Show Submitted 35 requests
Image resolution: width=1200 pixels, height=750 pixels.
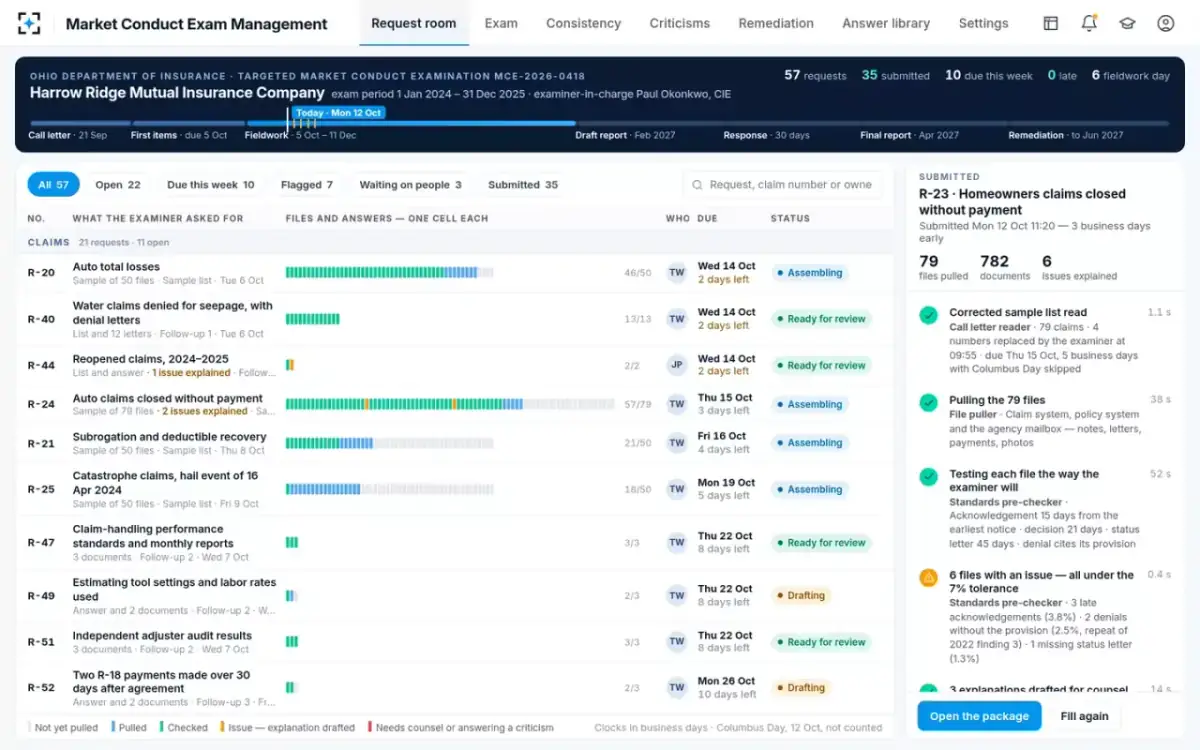(523, 185)
